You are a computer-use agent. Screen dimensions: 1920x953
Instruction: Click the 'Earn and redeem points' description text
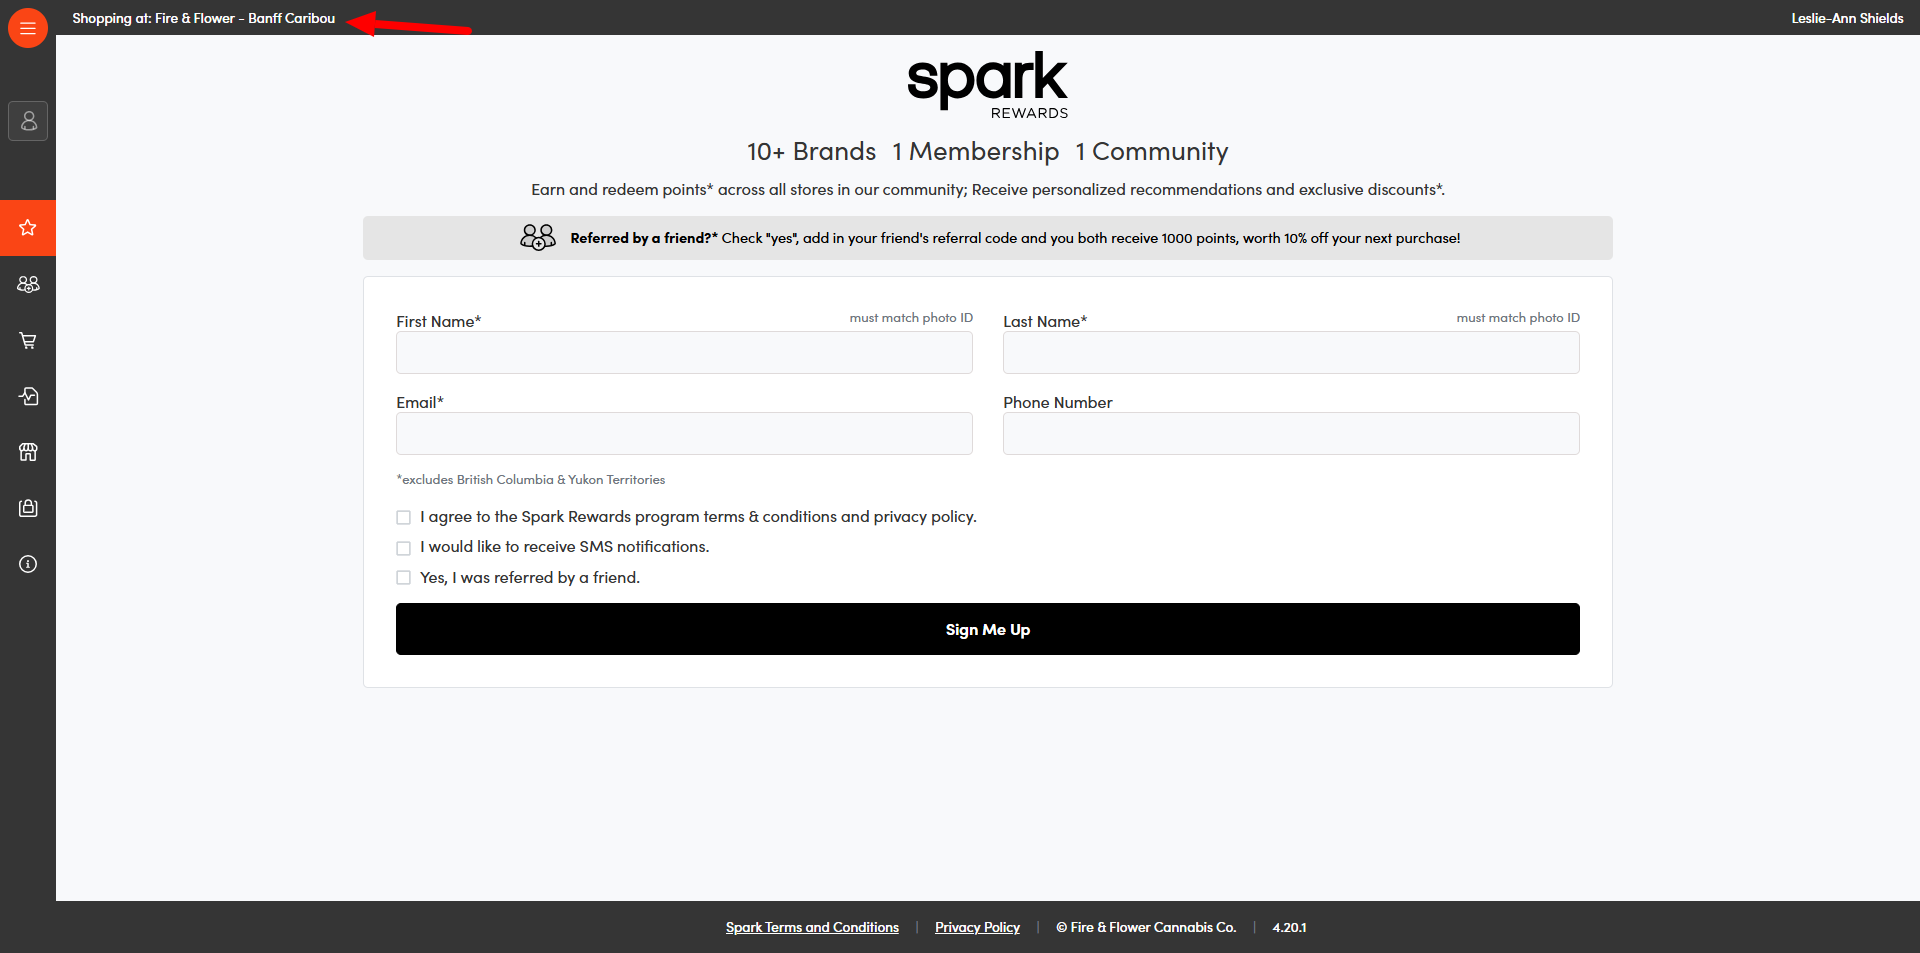[988, 190]
